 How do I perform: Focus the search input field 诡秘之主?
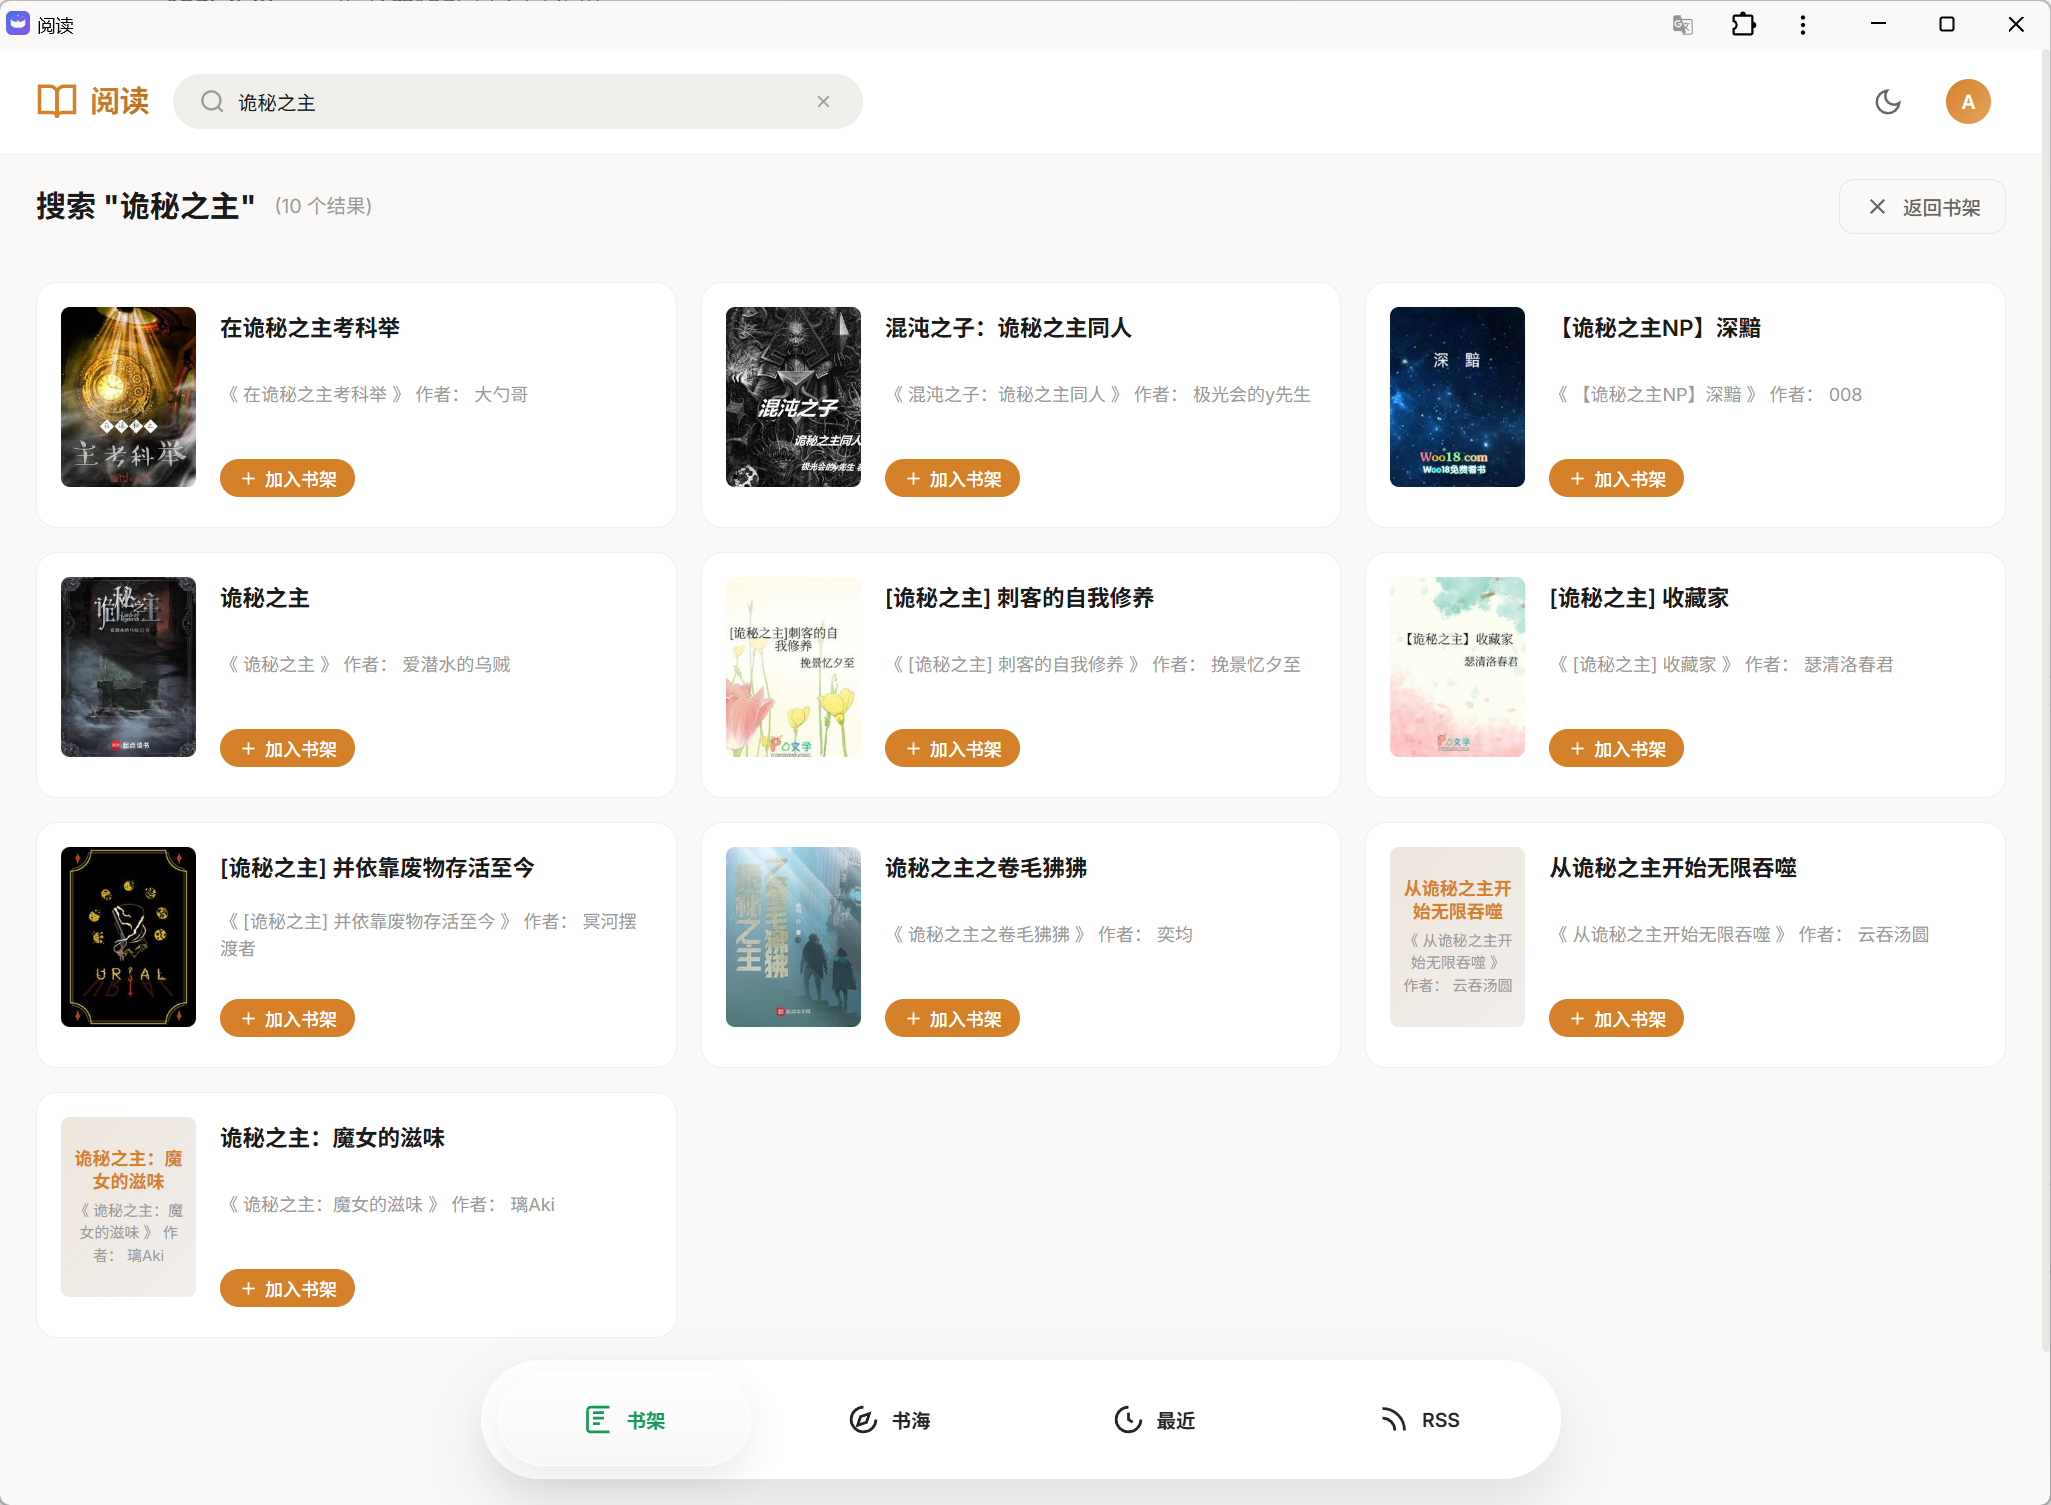tap(520, 102)
